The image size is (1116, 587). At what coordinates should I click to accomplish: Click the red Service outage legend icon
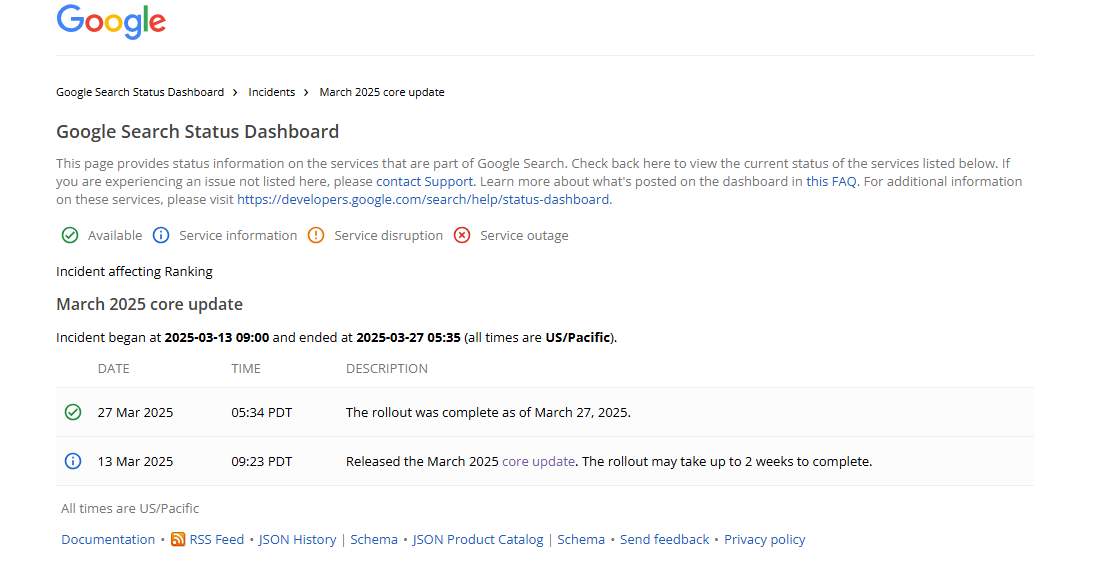pyautogui.click(x=462, y=236)
